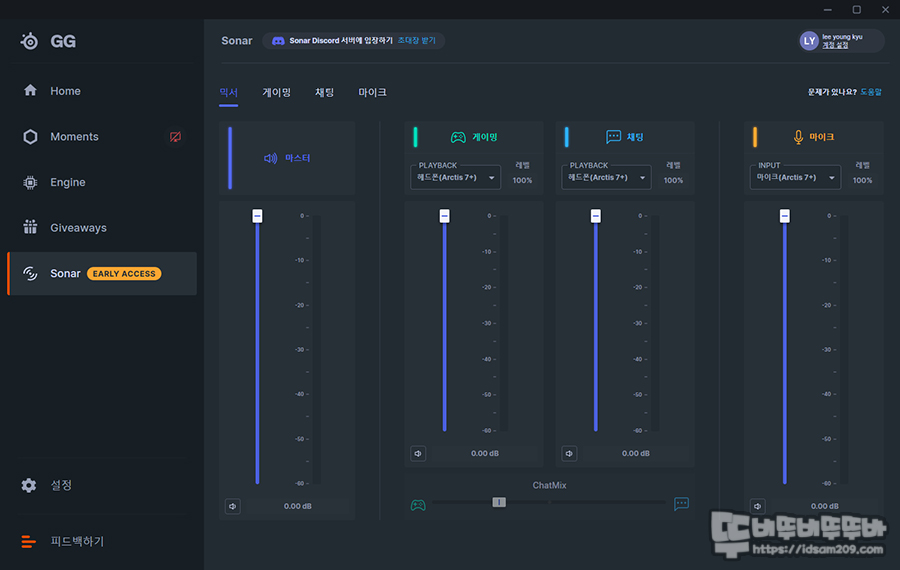Click the EARLY ACCESS badge
This screenshot has width=900, height=570.
click(x=124, y=274)
